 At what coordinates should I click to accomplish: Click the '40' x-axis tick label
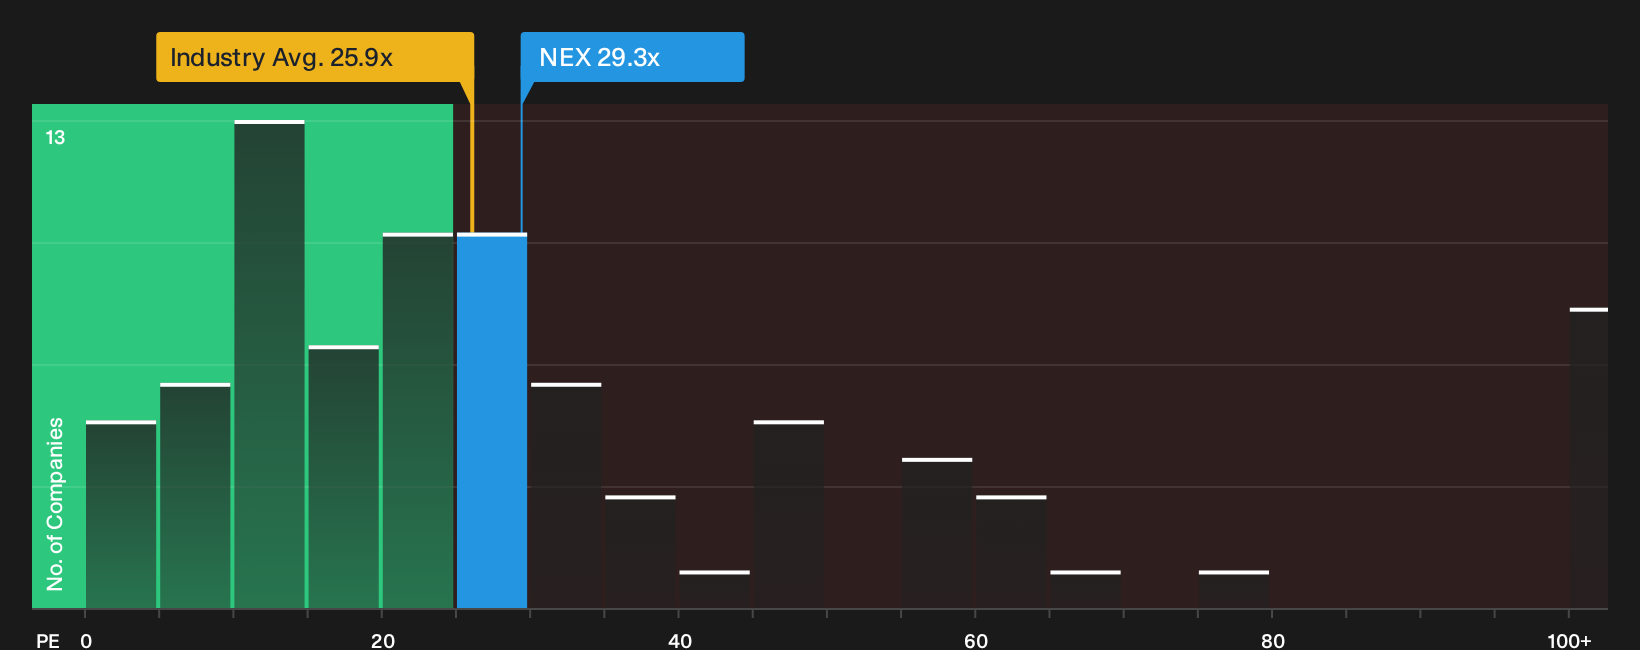tap(680, 641)
